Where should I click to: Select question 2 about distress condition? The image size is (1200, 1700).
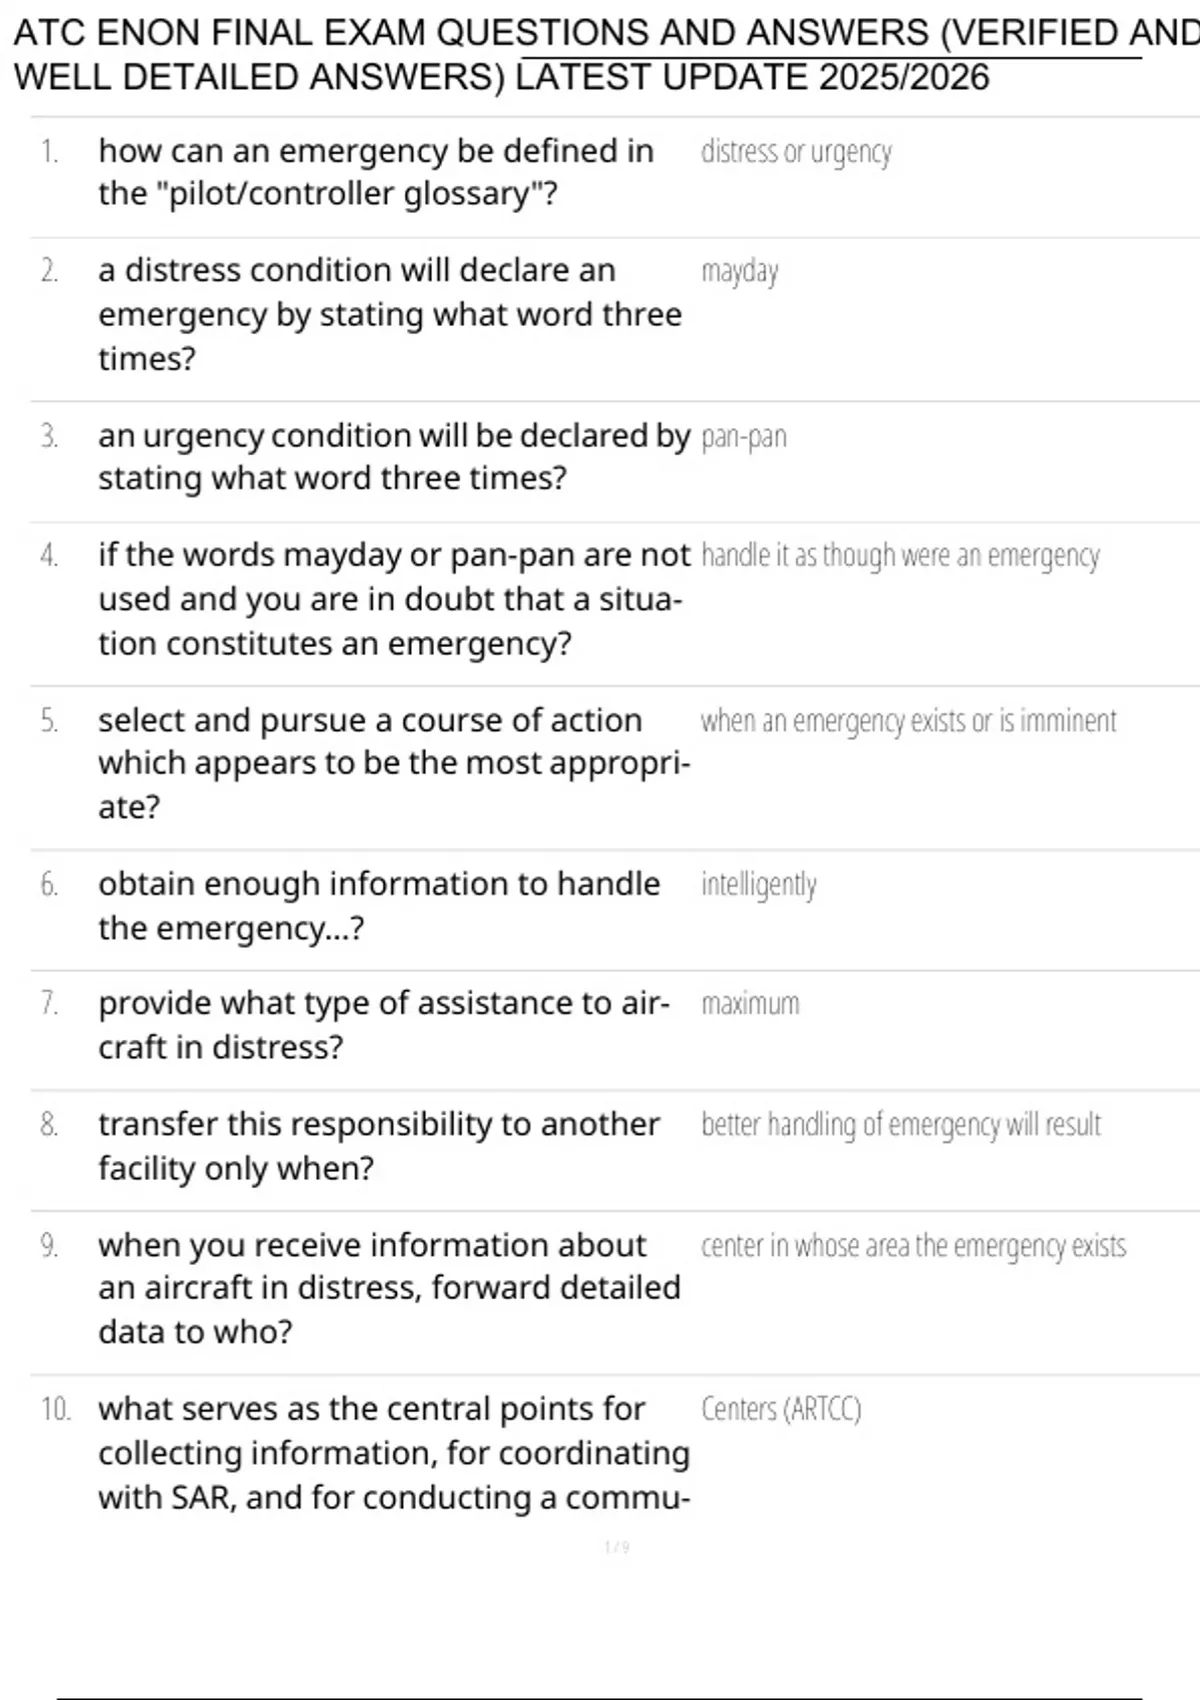click(390, 314)
